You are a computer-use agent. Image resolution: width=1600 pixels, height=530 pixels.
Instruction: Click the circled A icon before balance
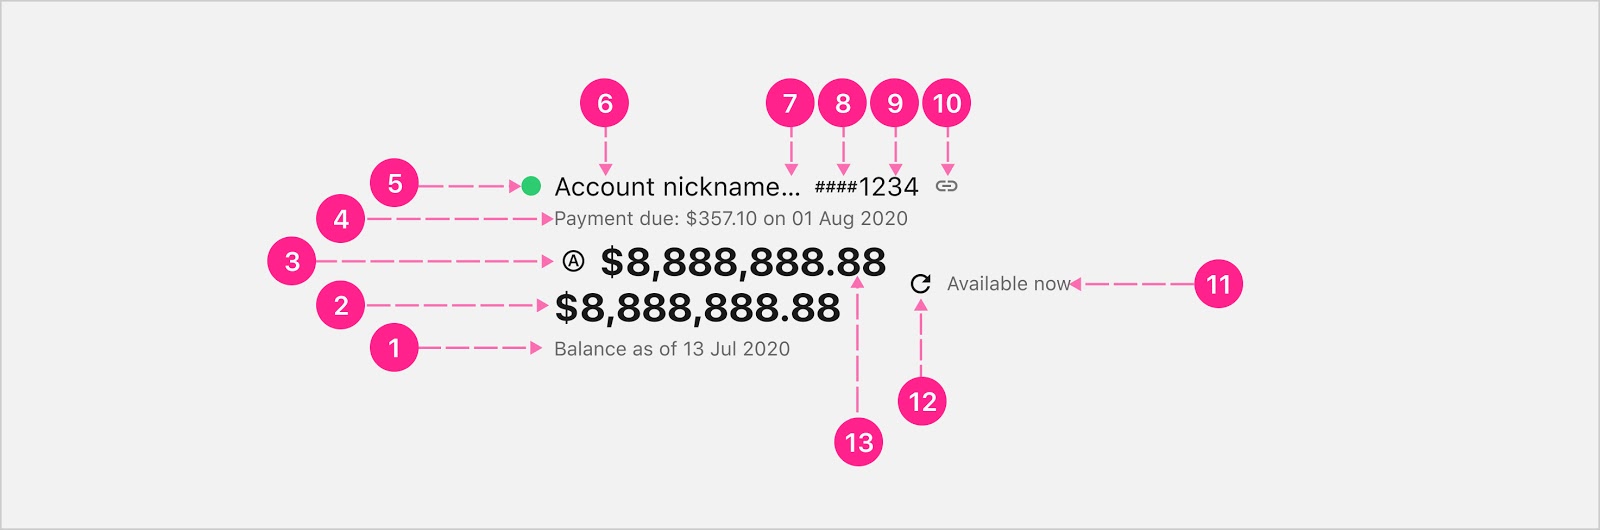(x=573, y=262)
